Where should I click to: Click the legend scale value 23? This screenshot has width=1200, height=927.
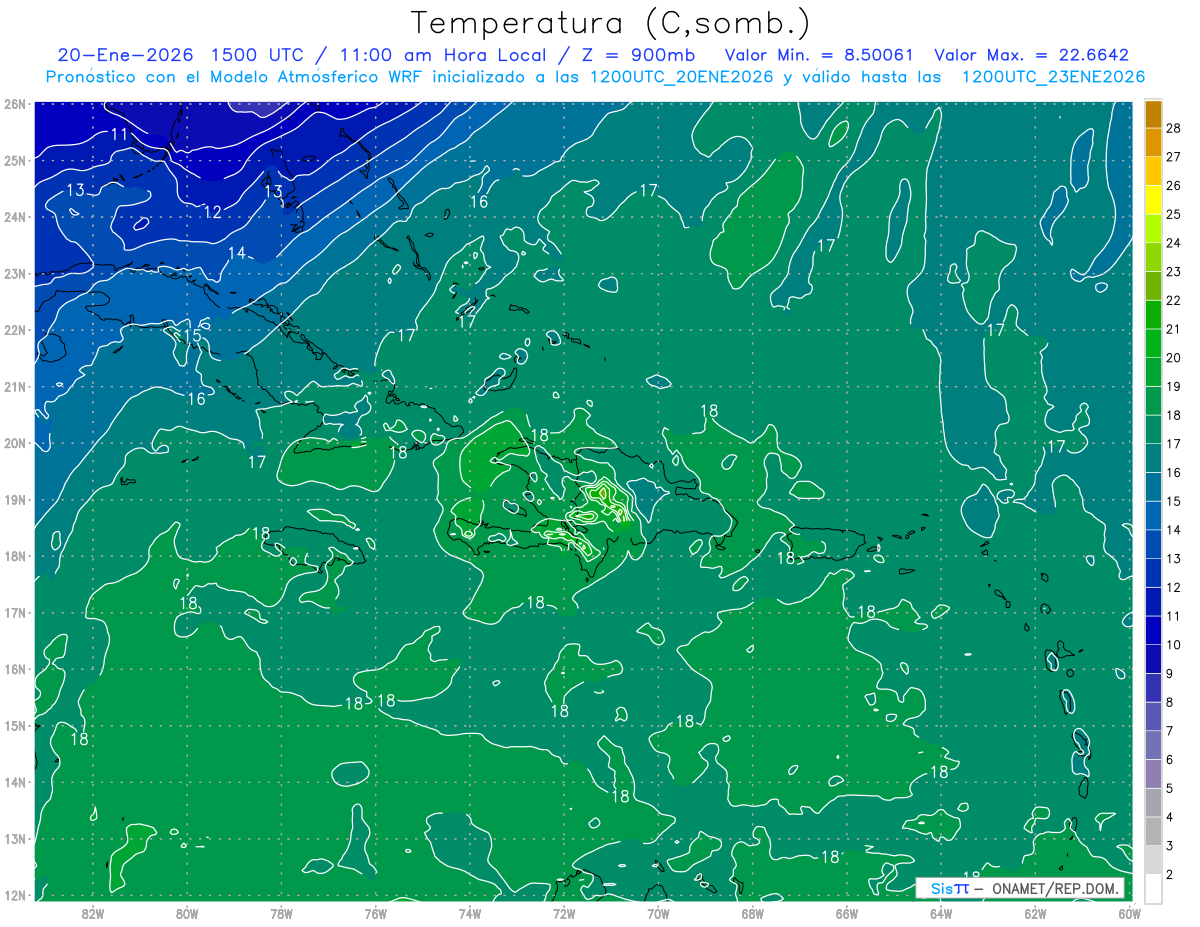[1173, 271]
